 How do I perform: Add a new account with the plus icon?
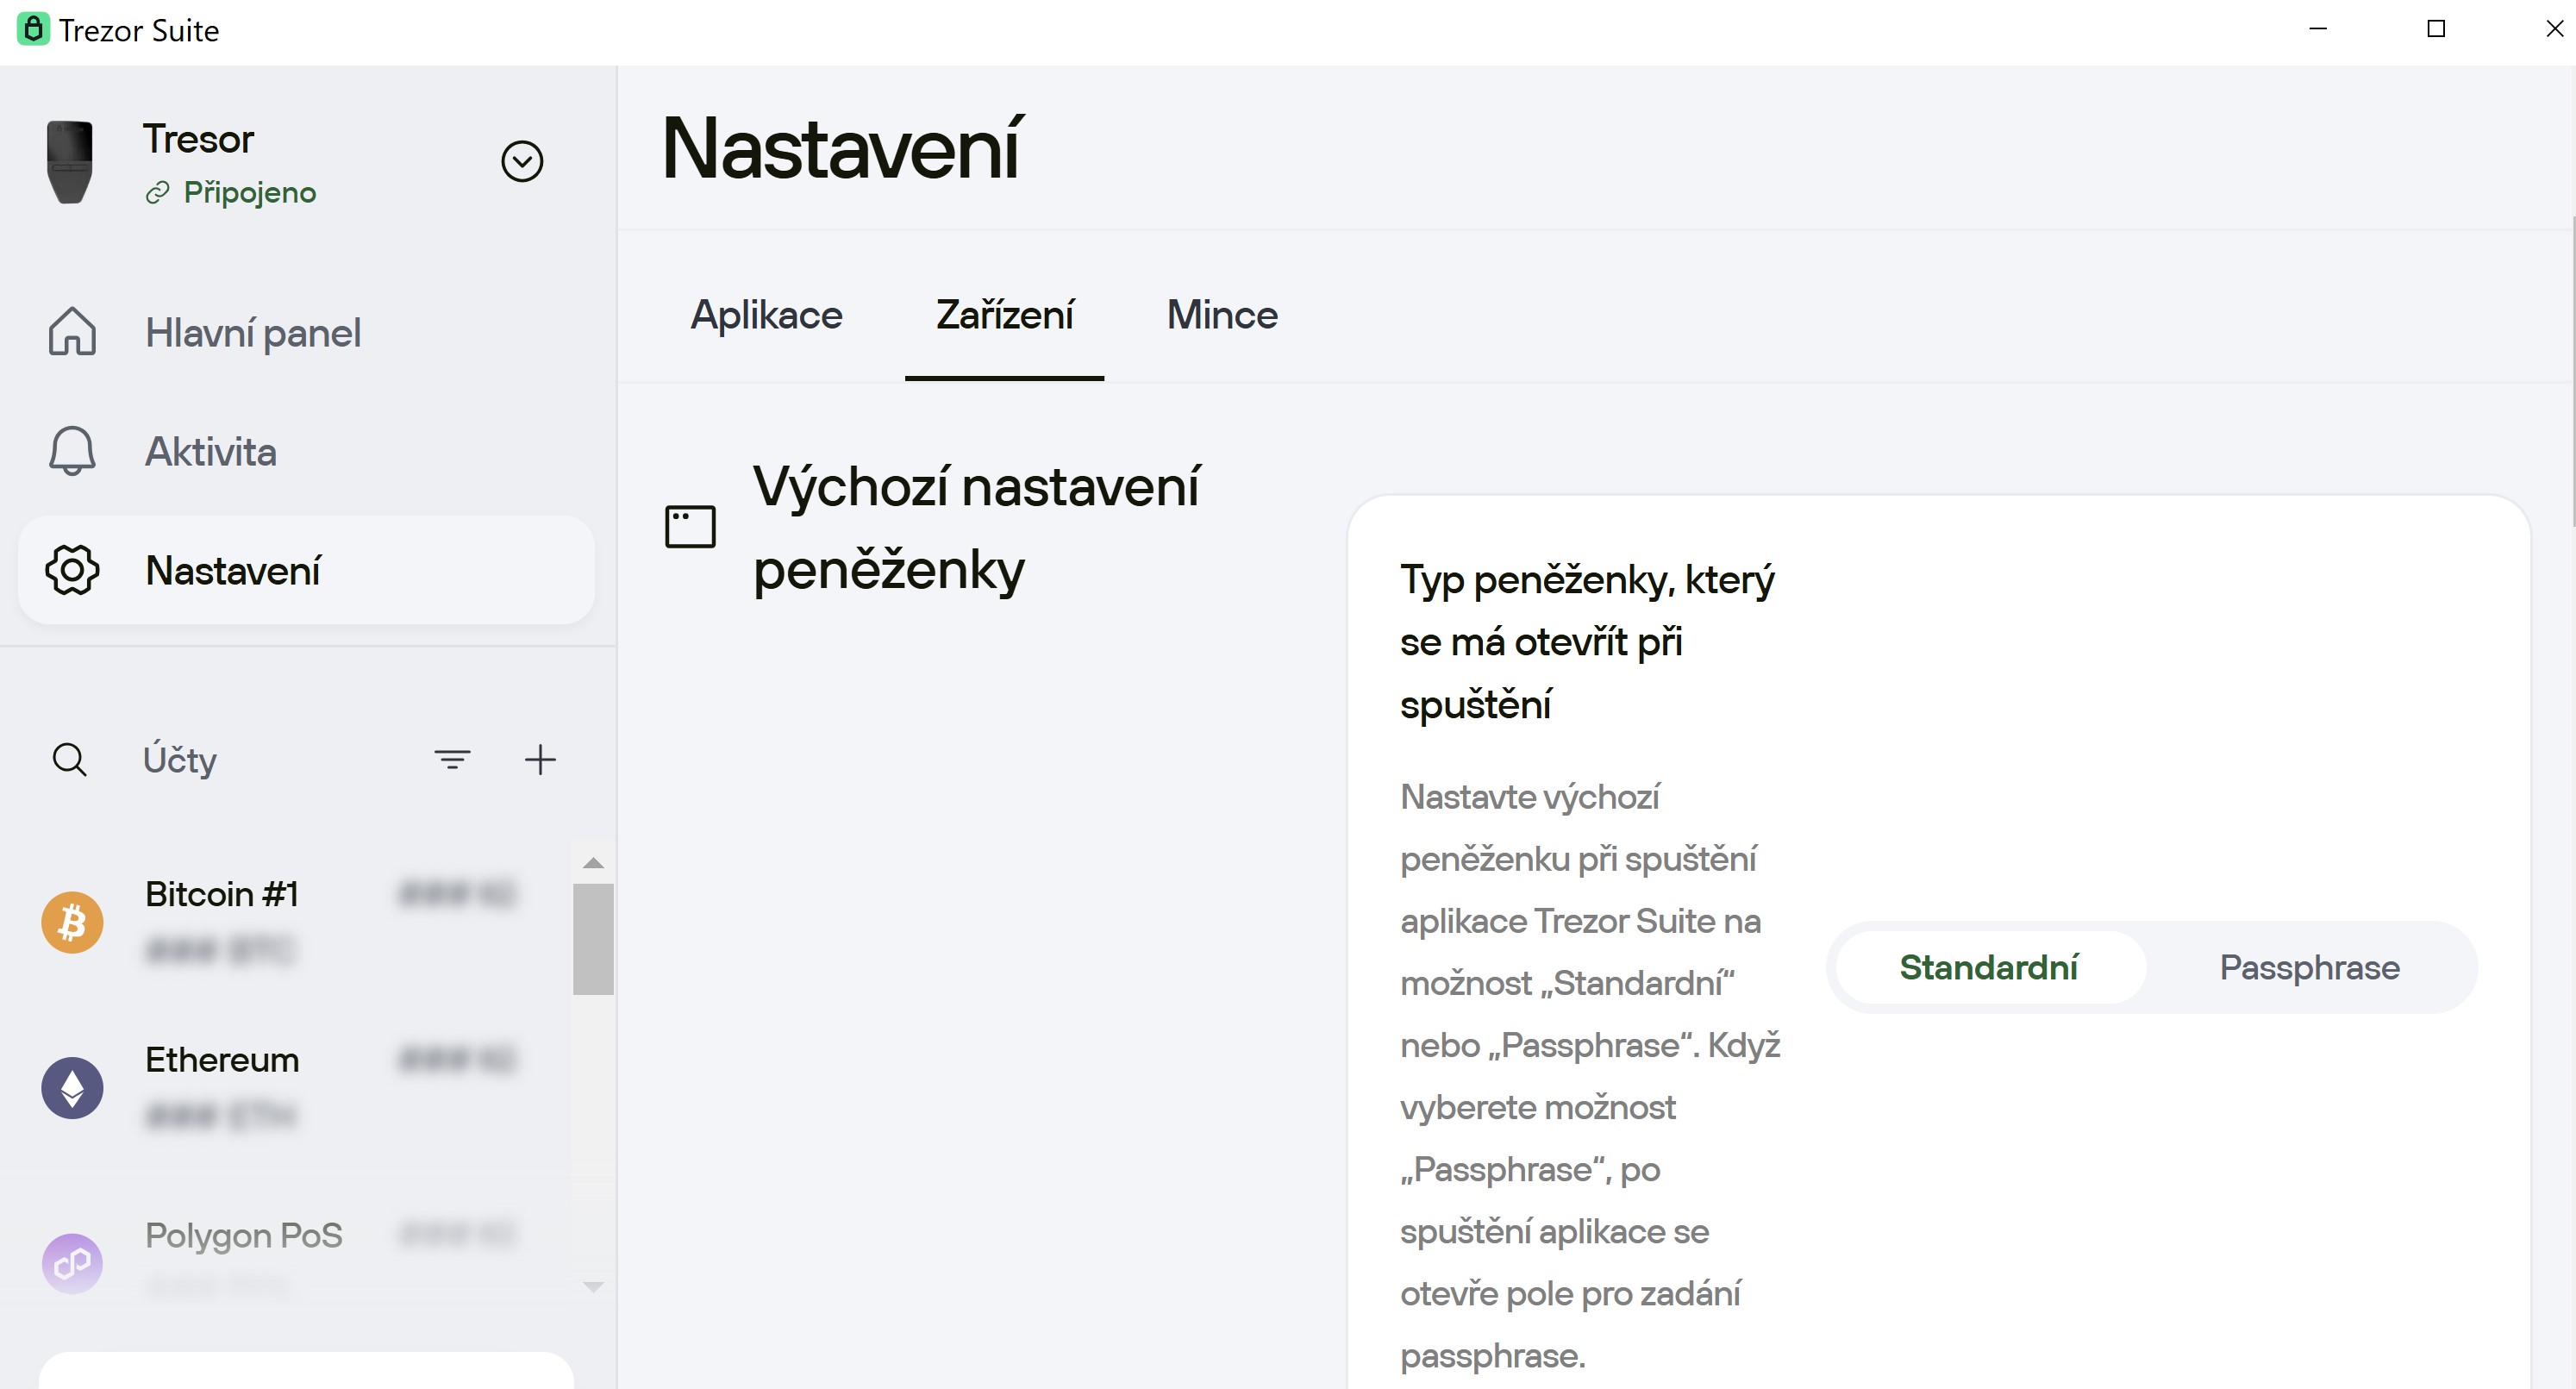[x=540, y=760]
